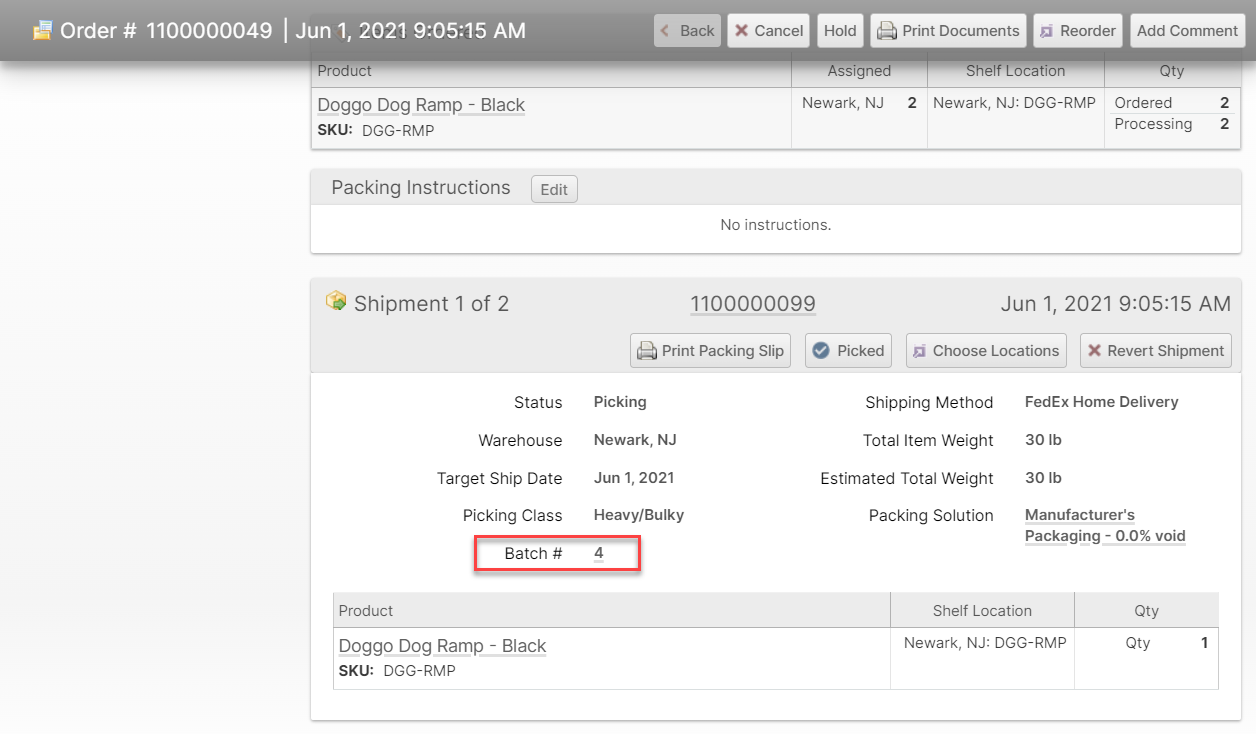The image size is (1256, 734).
Task: Open shipment number 1100000099 link
Action: point(752,304)
